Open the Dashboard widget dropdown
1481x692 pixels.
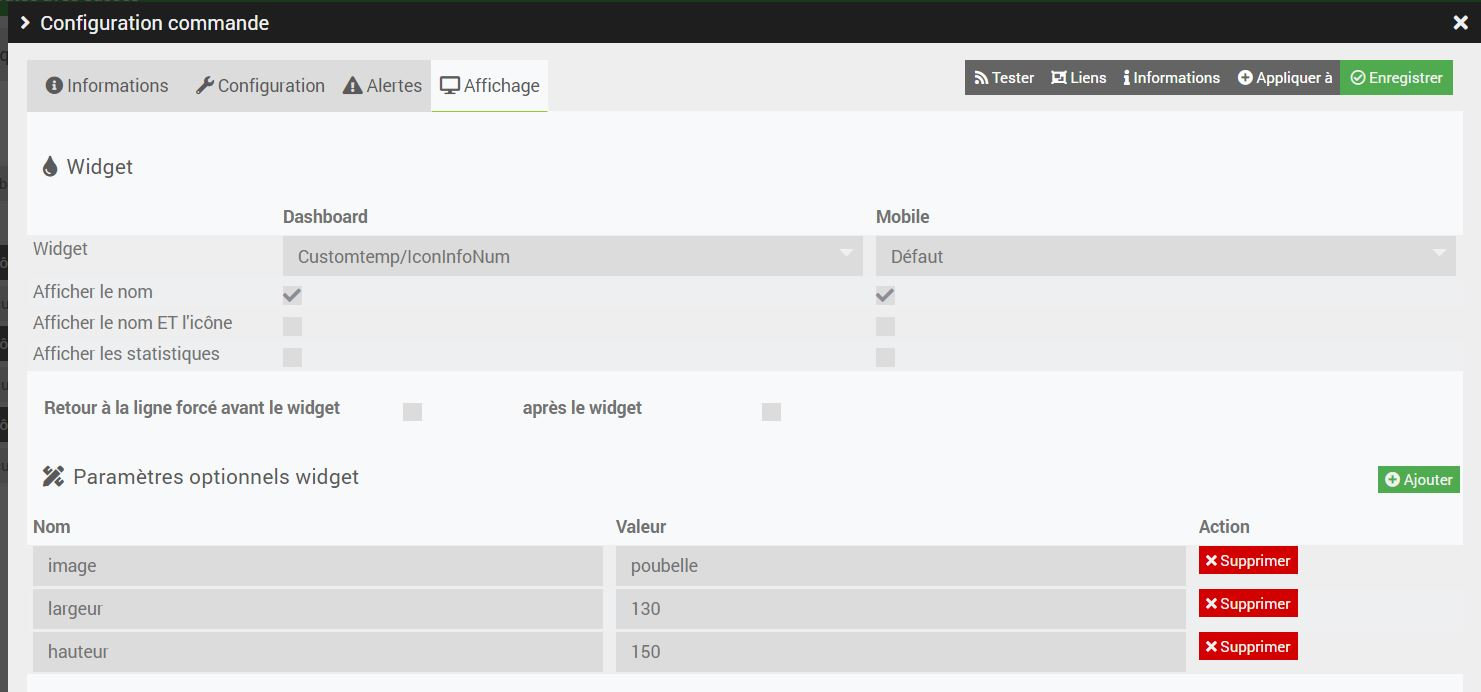click(572, 256)
